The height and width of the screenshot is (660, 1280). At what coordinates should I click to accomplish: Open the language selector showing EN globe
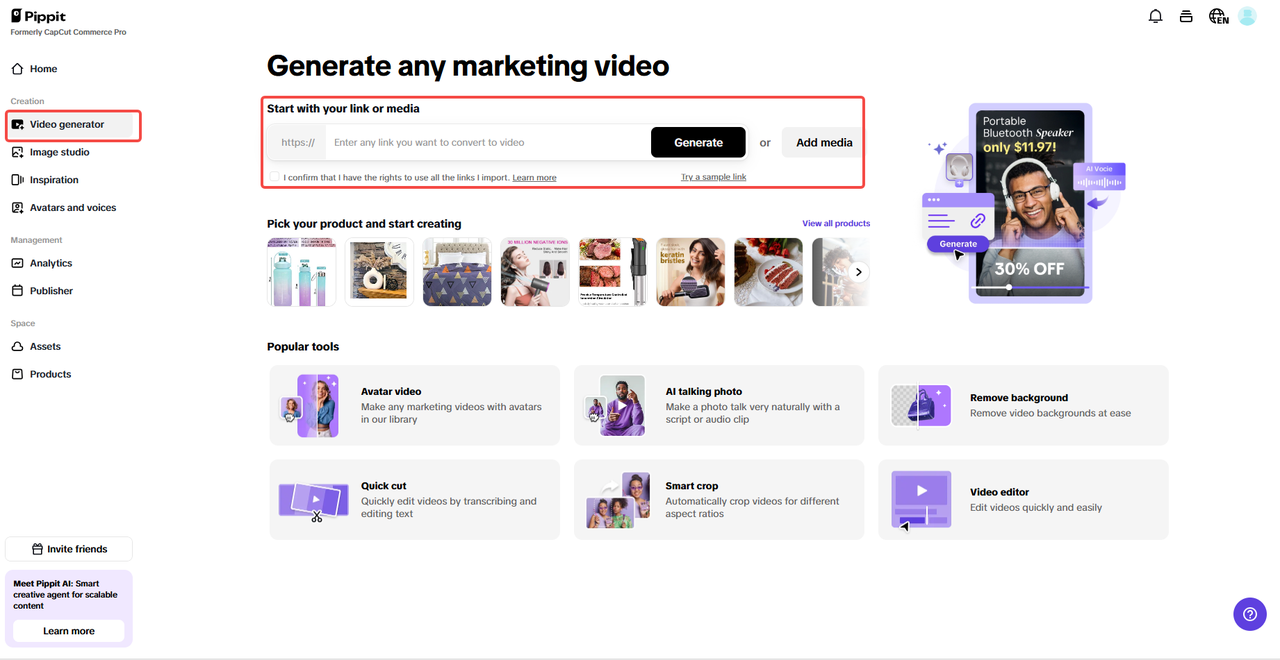1217,16
